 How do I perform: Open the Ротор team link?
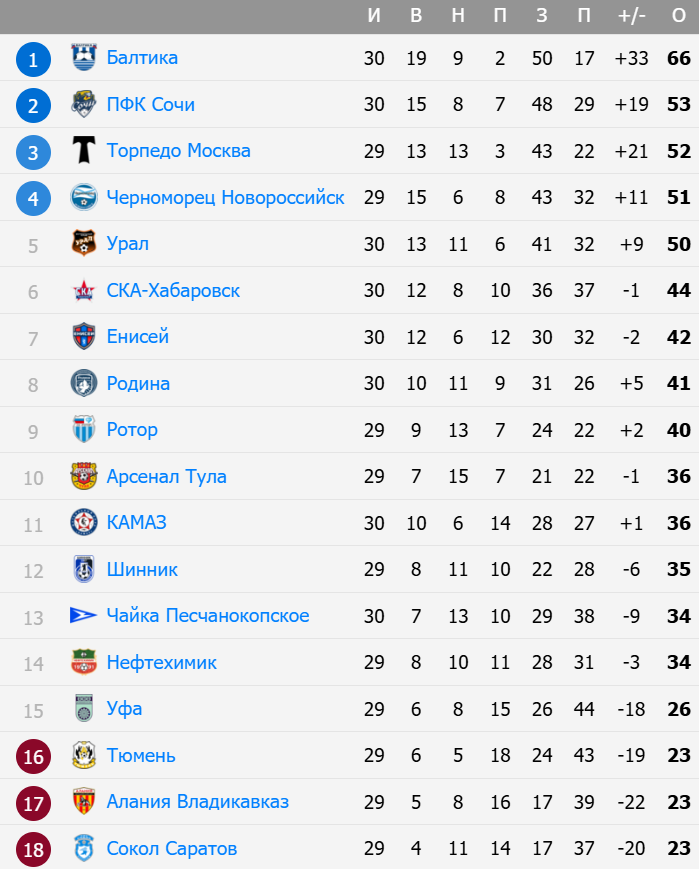132,430
